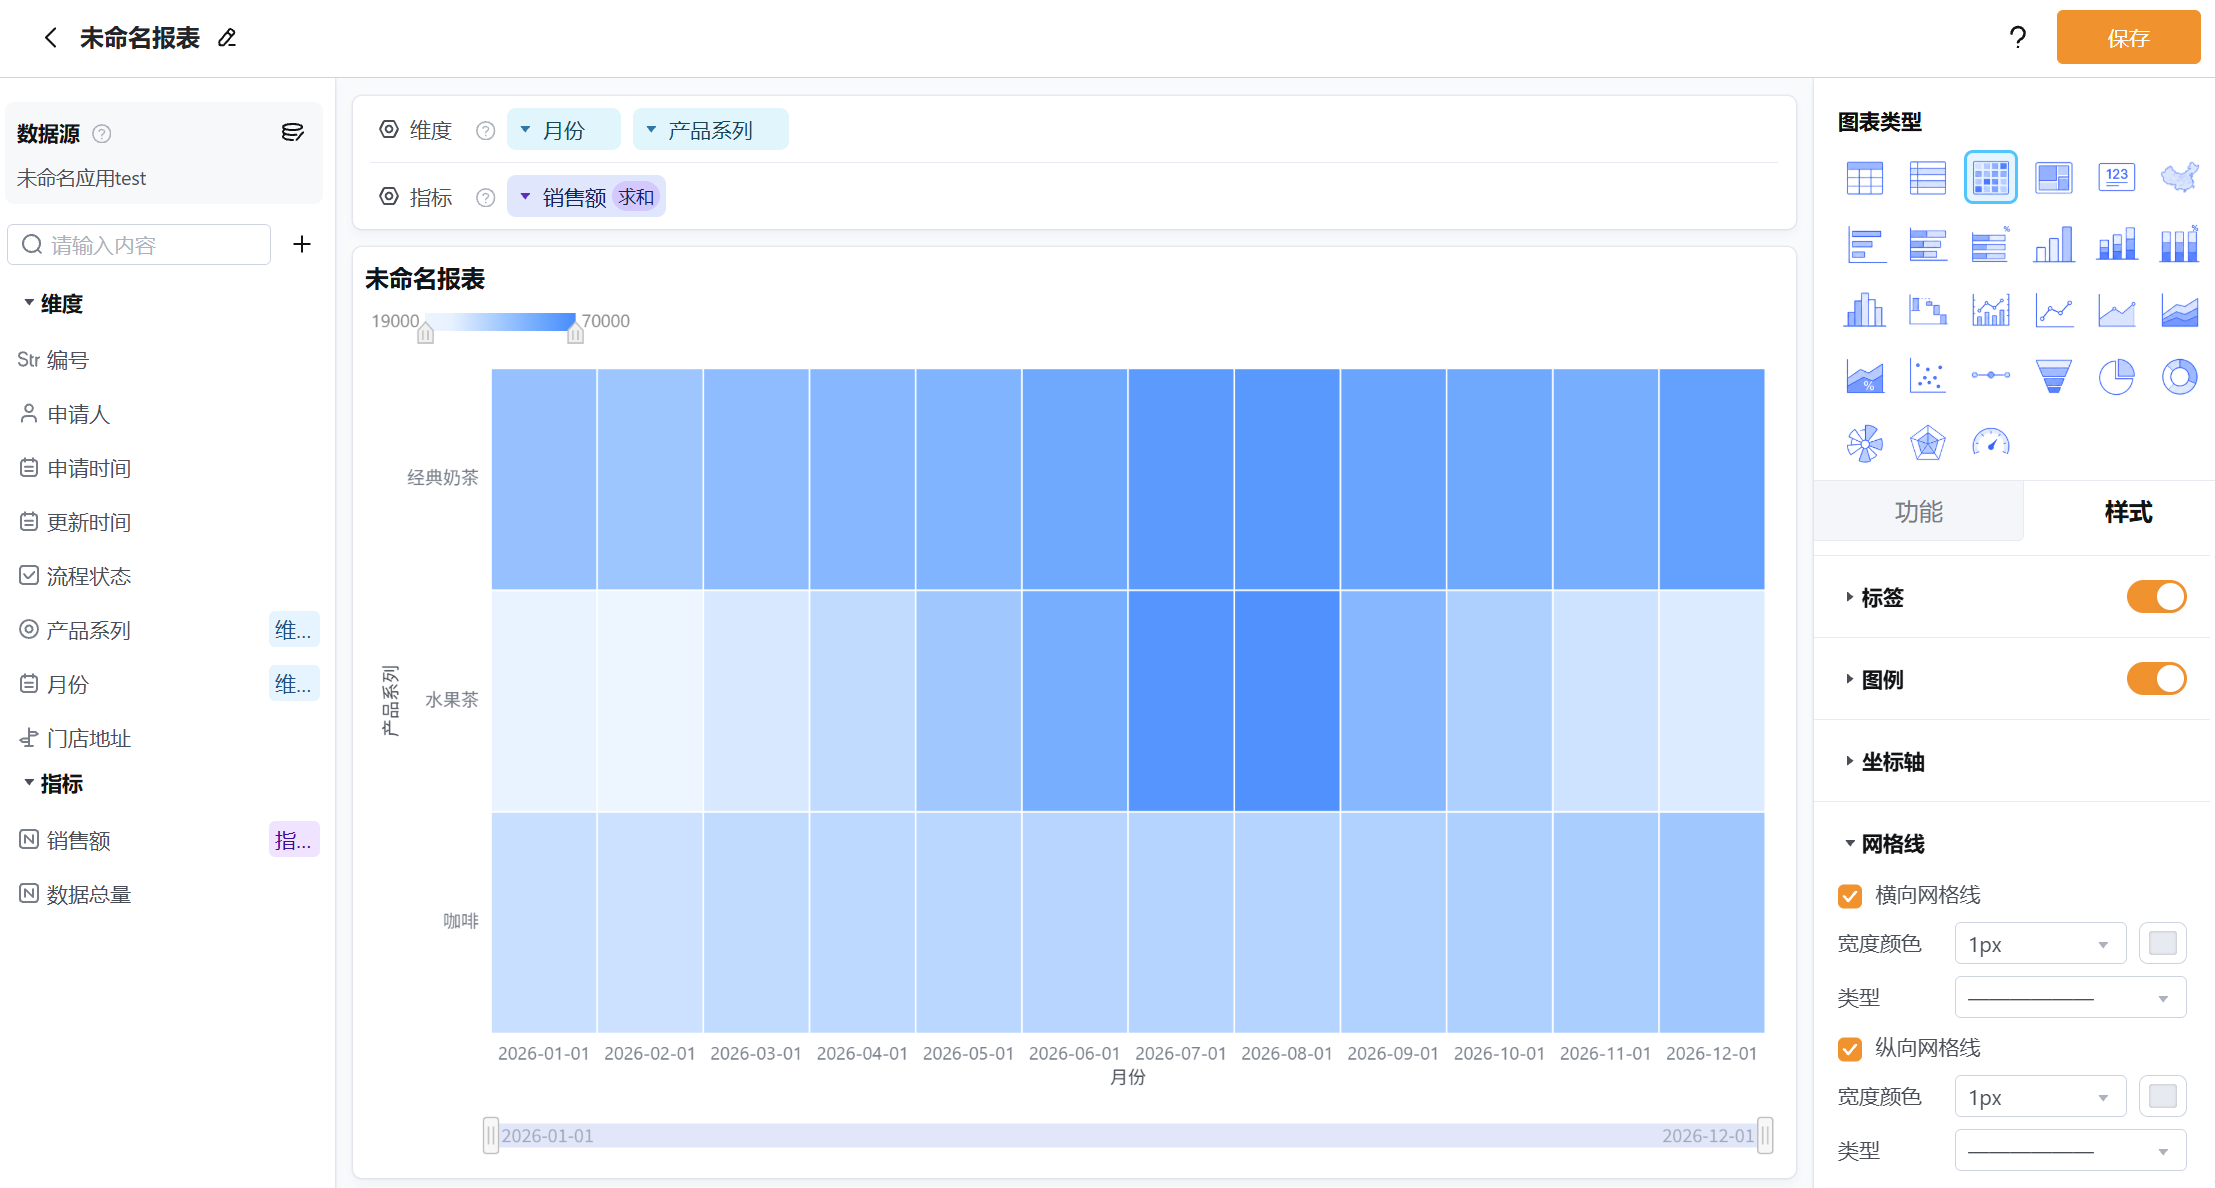Image resolution: width=2215 pixels, height=1188 pixels.
Task: Choose the donut ring chart type
Action: point(2179,377)
